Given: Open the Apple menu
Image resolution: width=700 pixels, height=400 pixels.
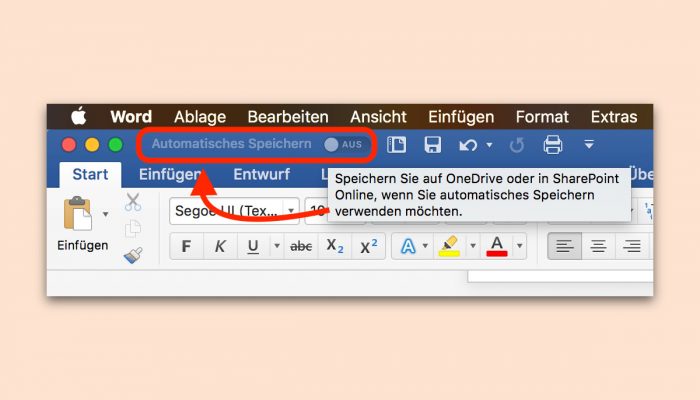Looking at the screenshot, I should (x=79, y=117).
